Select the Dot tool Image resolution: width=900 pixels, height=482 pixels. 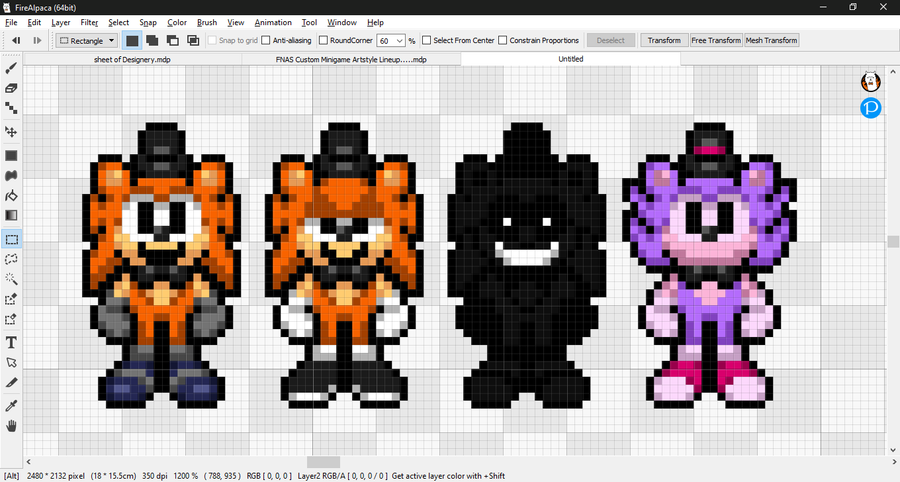pos(11,108)
